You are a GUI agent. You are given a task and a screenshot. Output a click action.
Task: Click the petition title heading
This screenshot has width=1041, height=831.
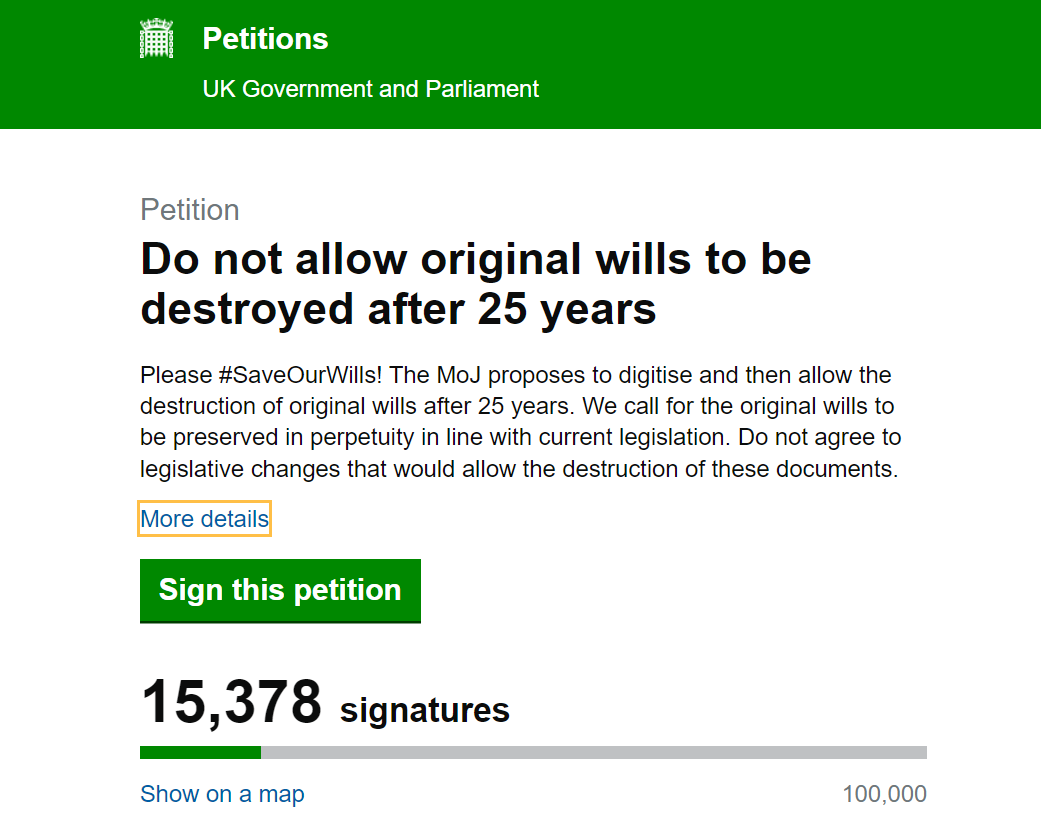pyautogui.click(x=476, y=284)
